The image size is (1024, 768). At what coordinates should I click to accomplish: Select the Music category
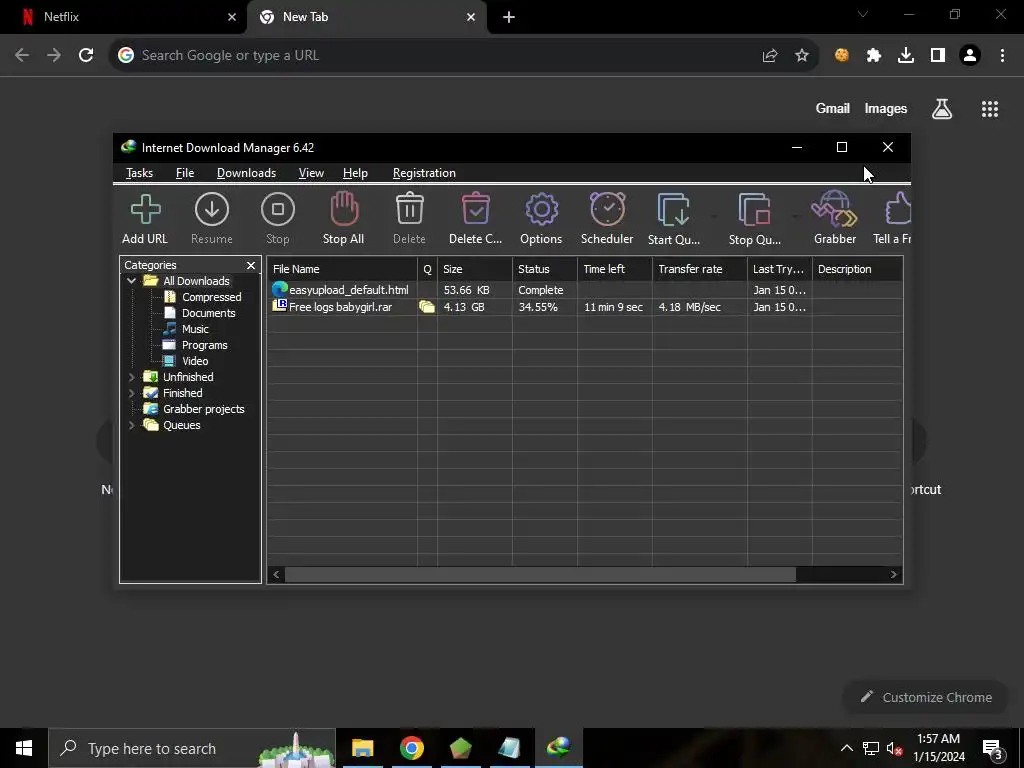195,329
